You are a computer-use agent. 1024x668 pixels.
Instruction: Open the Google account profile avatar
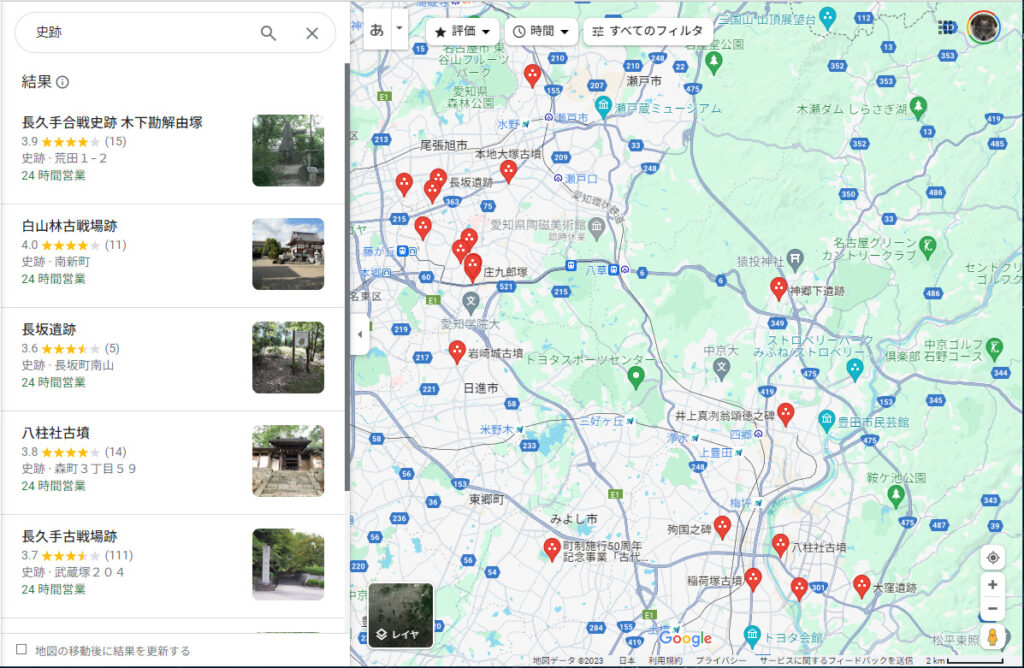coord(984,27)
